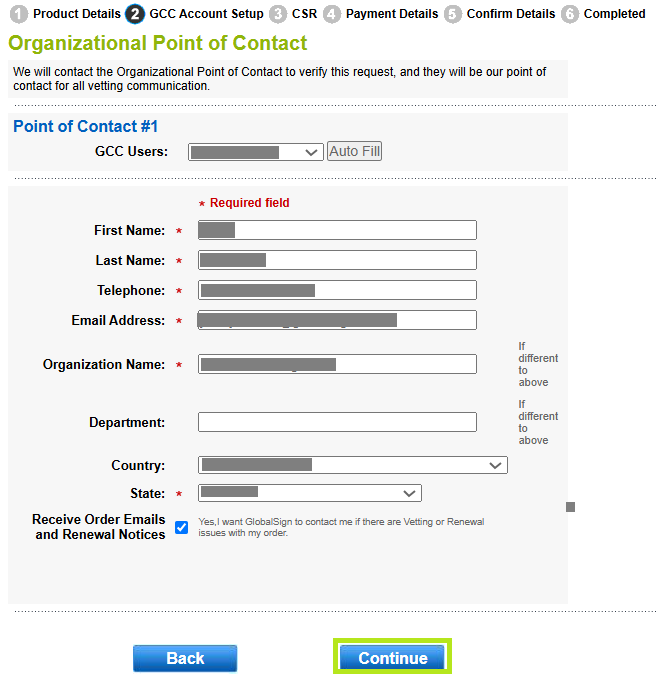Select the Payment Details step label
This screenshot has height=692, width=657.
click(392, 14)
